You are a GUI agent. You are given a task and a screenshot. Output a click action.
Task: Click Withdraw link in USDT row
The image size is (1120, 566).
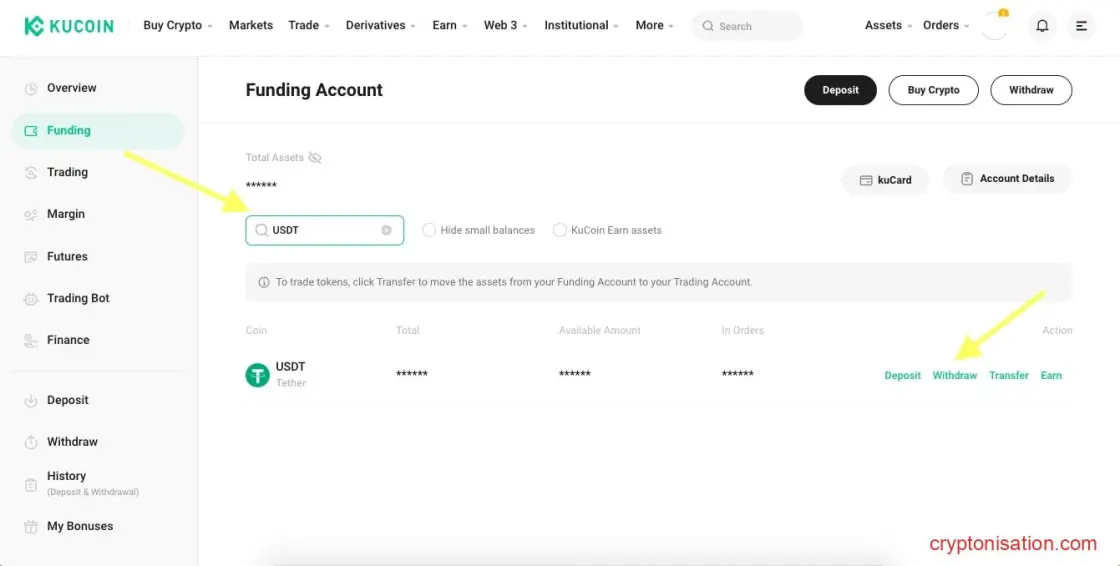(x=954, y=375)
